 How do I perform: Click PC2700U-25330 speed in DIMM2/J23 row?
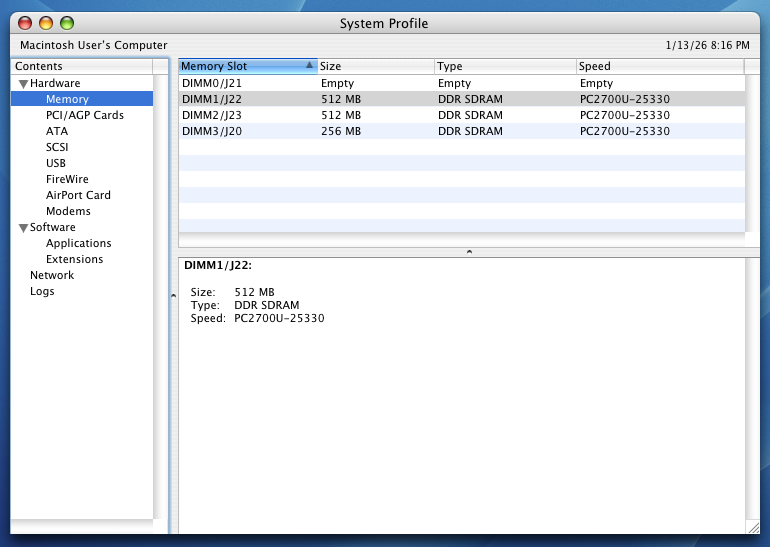pos(625,115)
